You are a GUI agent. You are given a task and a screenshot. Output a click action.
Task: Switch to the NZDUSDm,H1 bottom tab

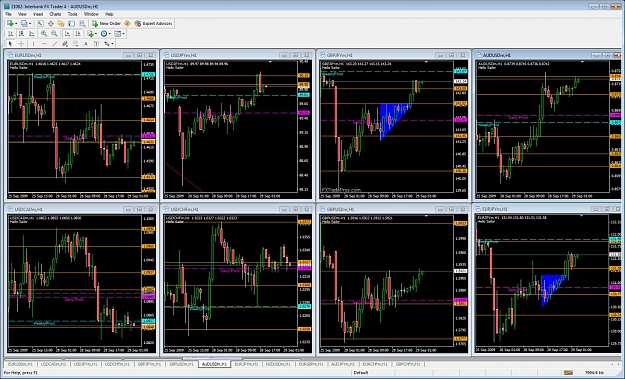[278, 364]
